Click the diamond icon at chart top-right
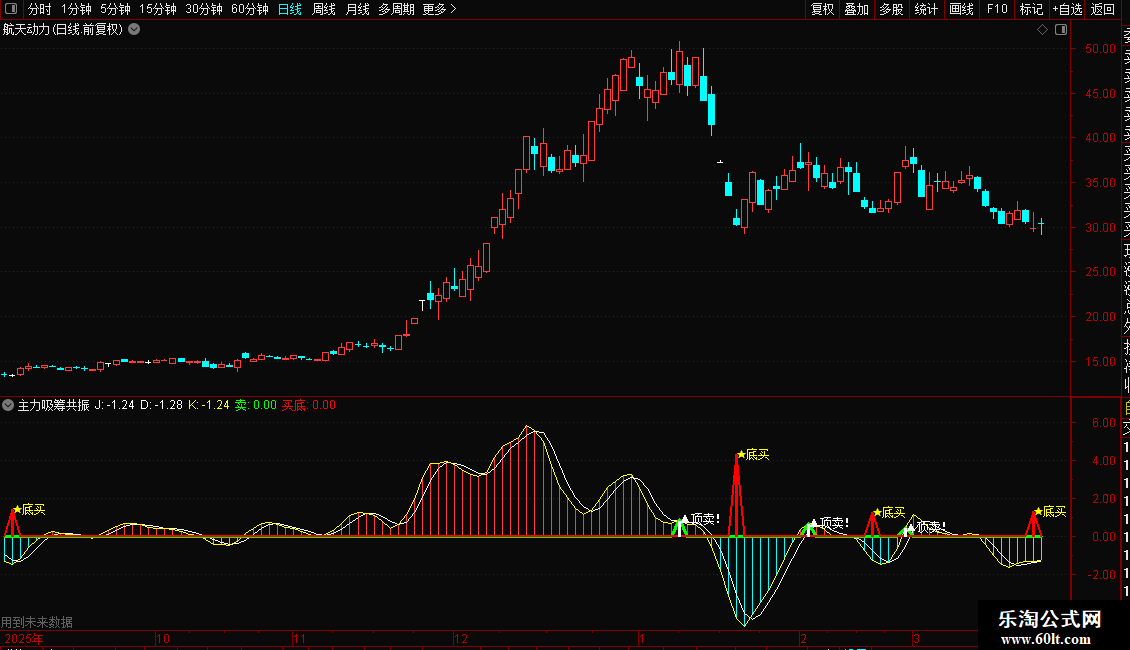Image resolution: width=1130 pixels, height=650 pixels. [1042, 30]
